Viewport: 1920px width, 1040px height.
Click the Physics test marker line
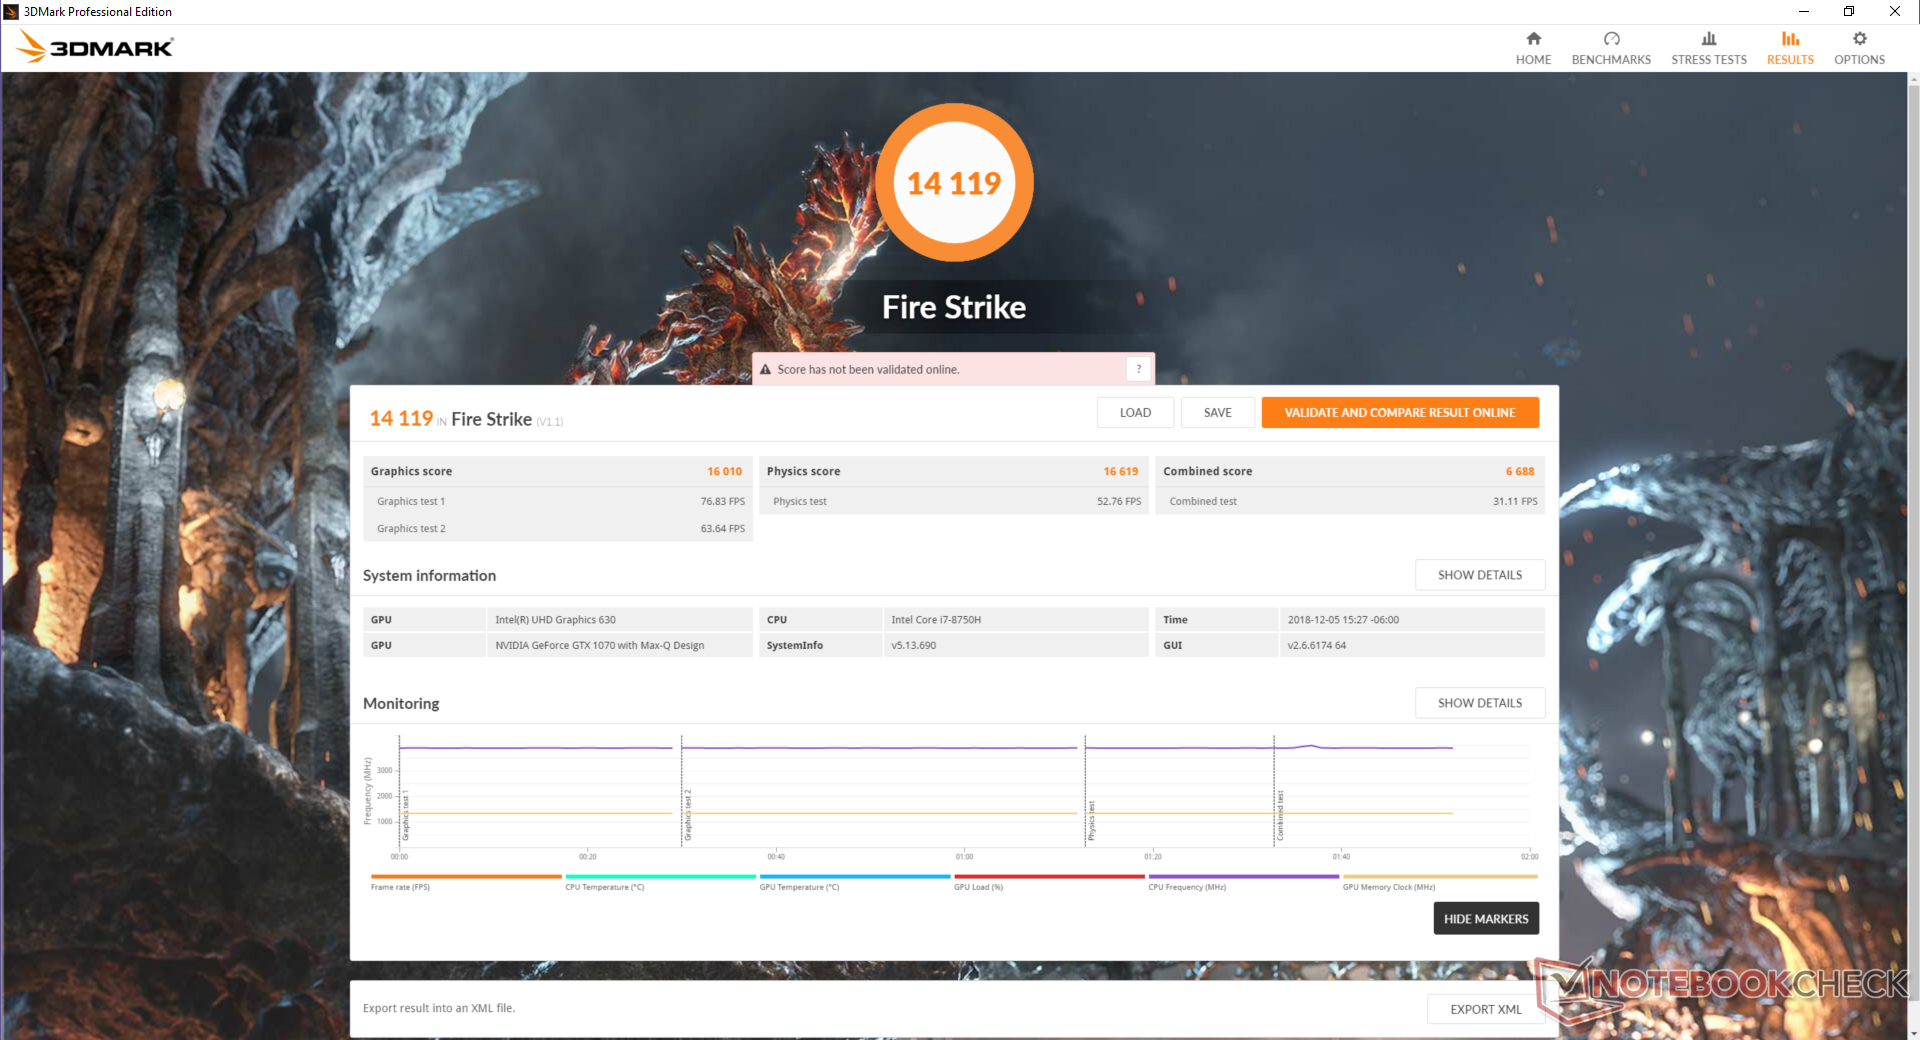pos(1086,791)
